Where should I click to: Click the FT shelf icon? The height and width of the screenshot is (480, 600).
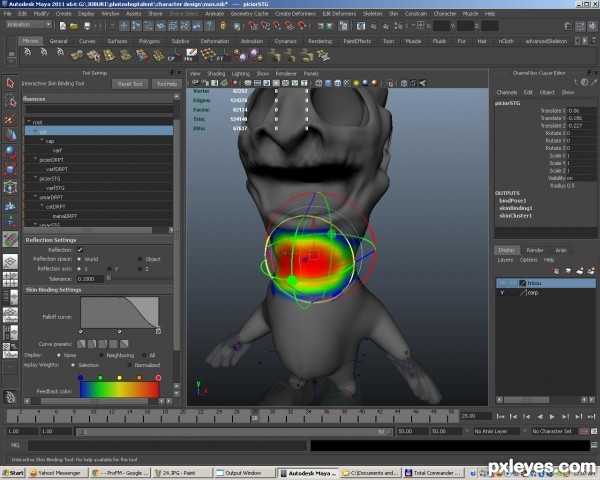[222, 56]
